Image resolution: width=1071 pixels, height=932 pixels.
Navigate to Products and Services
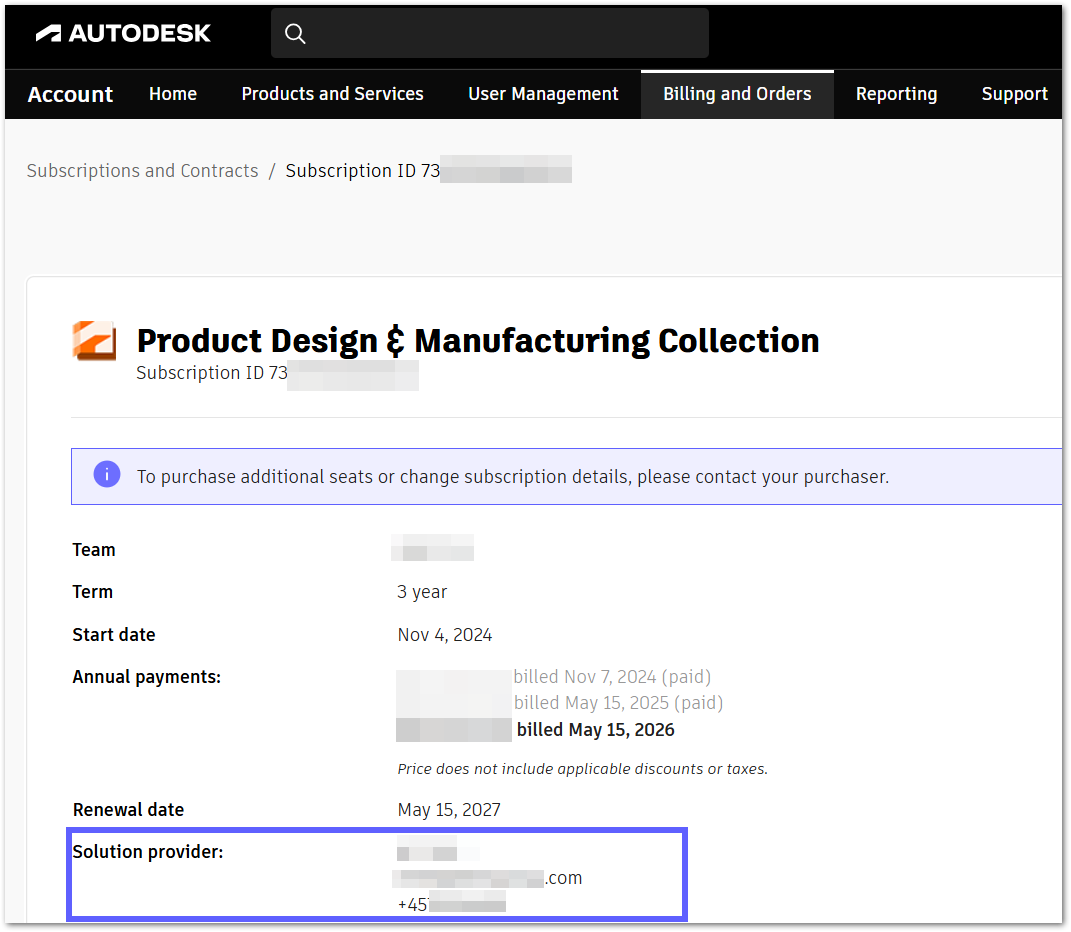[x=332, y=93]
